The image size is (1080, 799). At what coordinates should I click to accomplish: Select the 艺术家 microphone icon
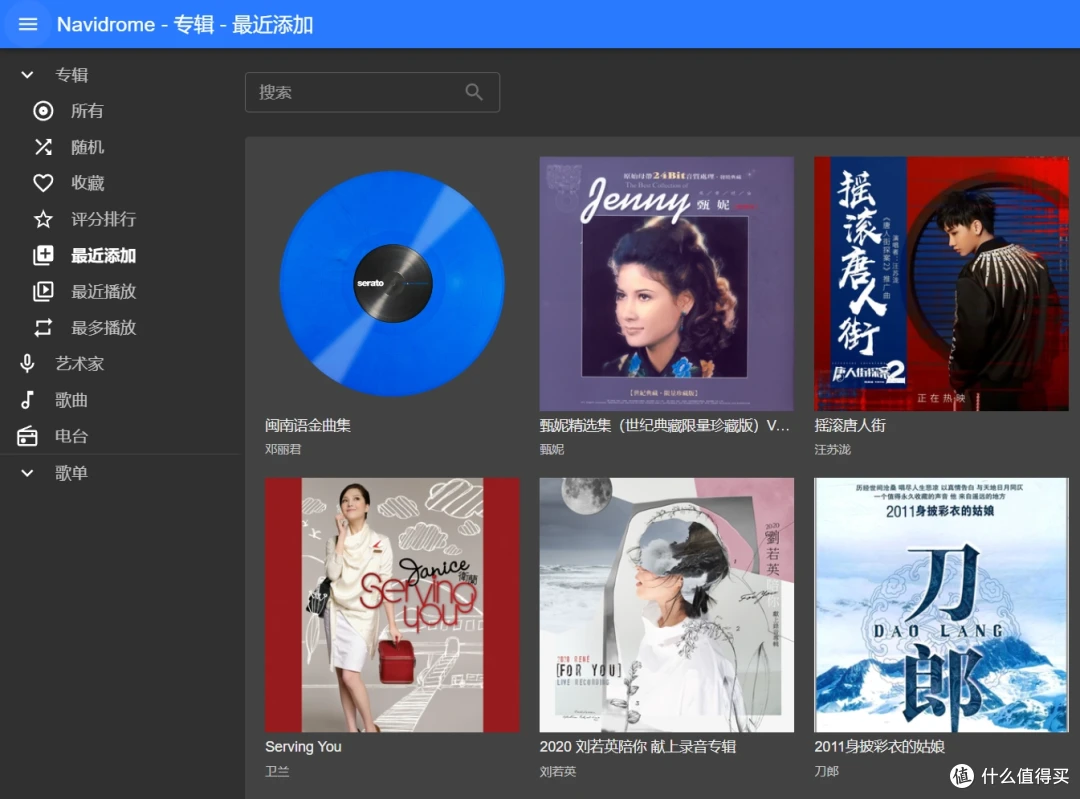click(27, 363)
